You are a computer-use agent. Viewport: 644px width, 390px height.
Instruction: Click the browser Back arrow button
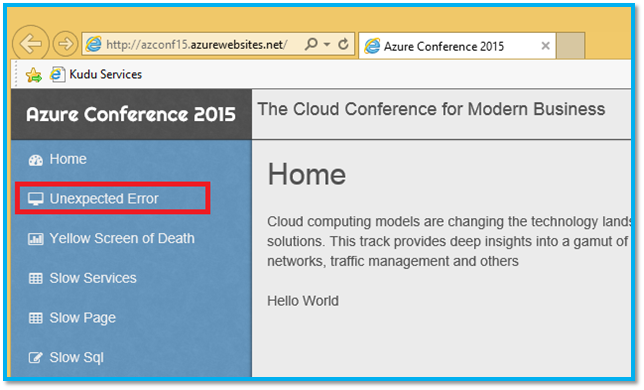click(x=31, y=44)
